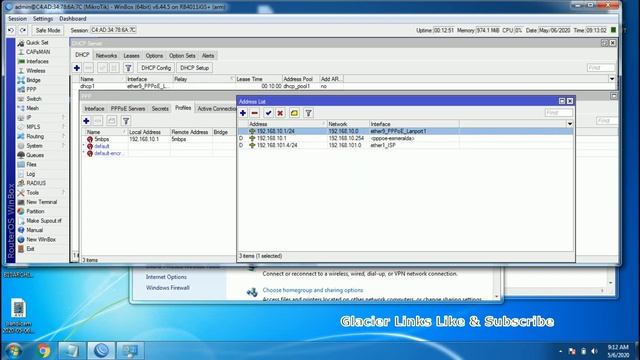Filter Address List with funnel icon
Screen dimensions: 640x360
click(x=309, y=113)
